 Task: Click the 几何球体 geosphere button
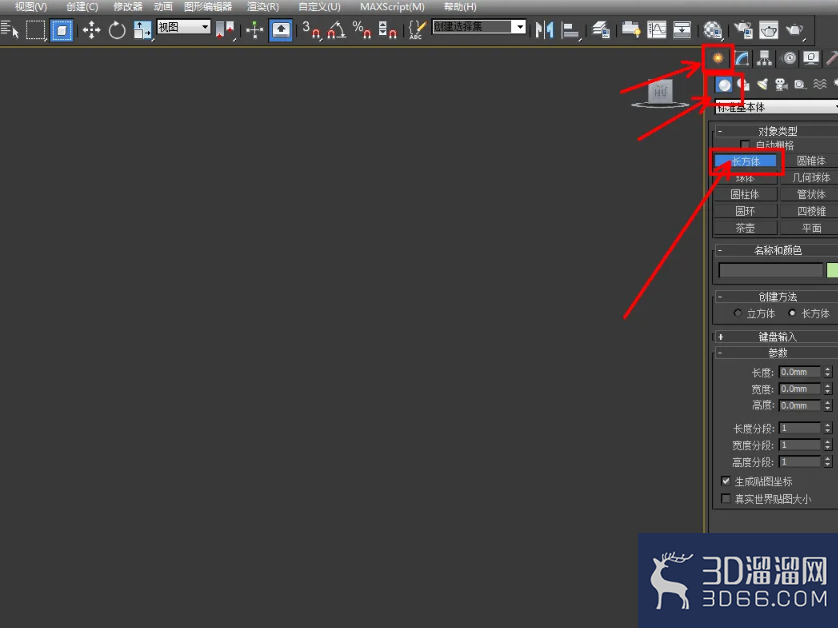809,177
